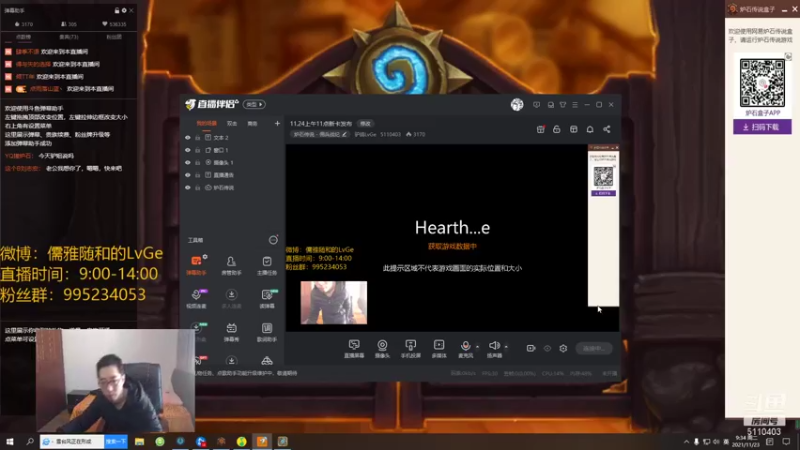This screenshot has height=450, width=800.
Task: Click the taskbar search input field
Action: click(x=72, y=441)
